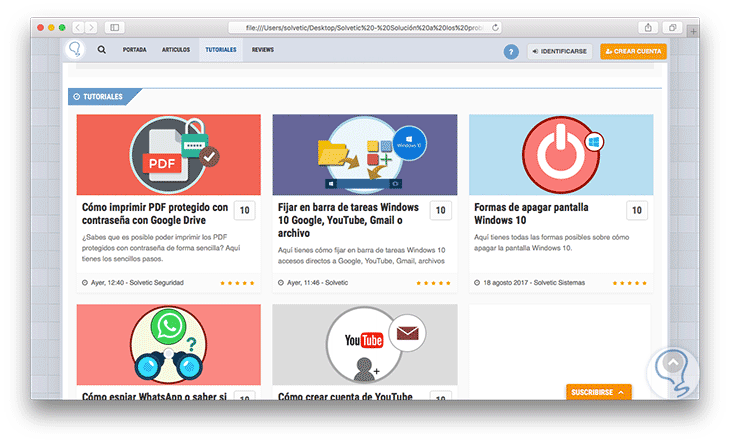Click the Safari address bar

[365, 27]
